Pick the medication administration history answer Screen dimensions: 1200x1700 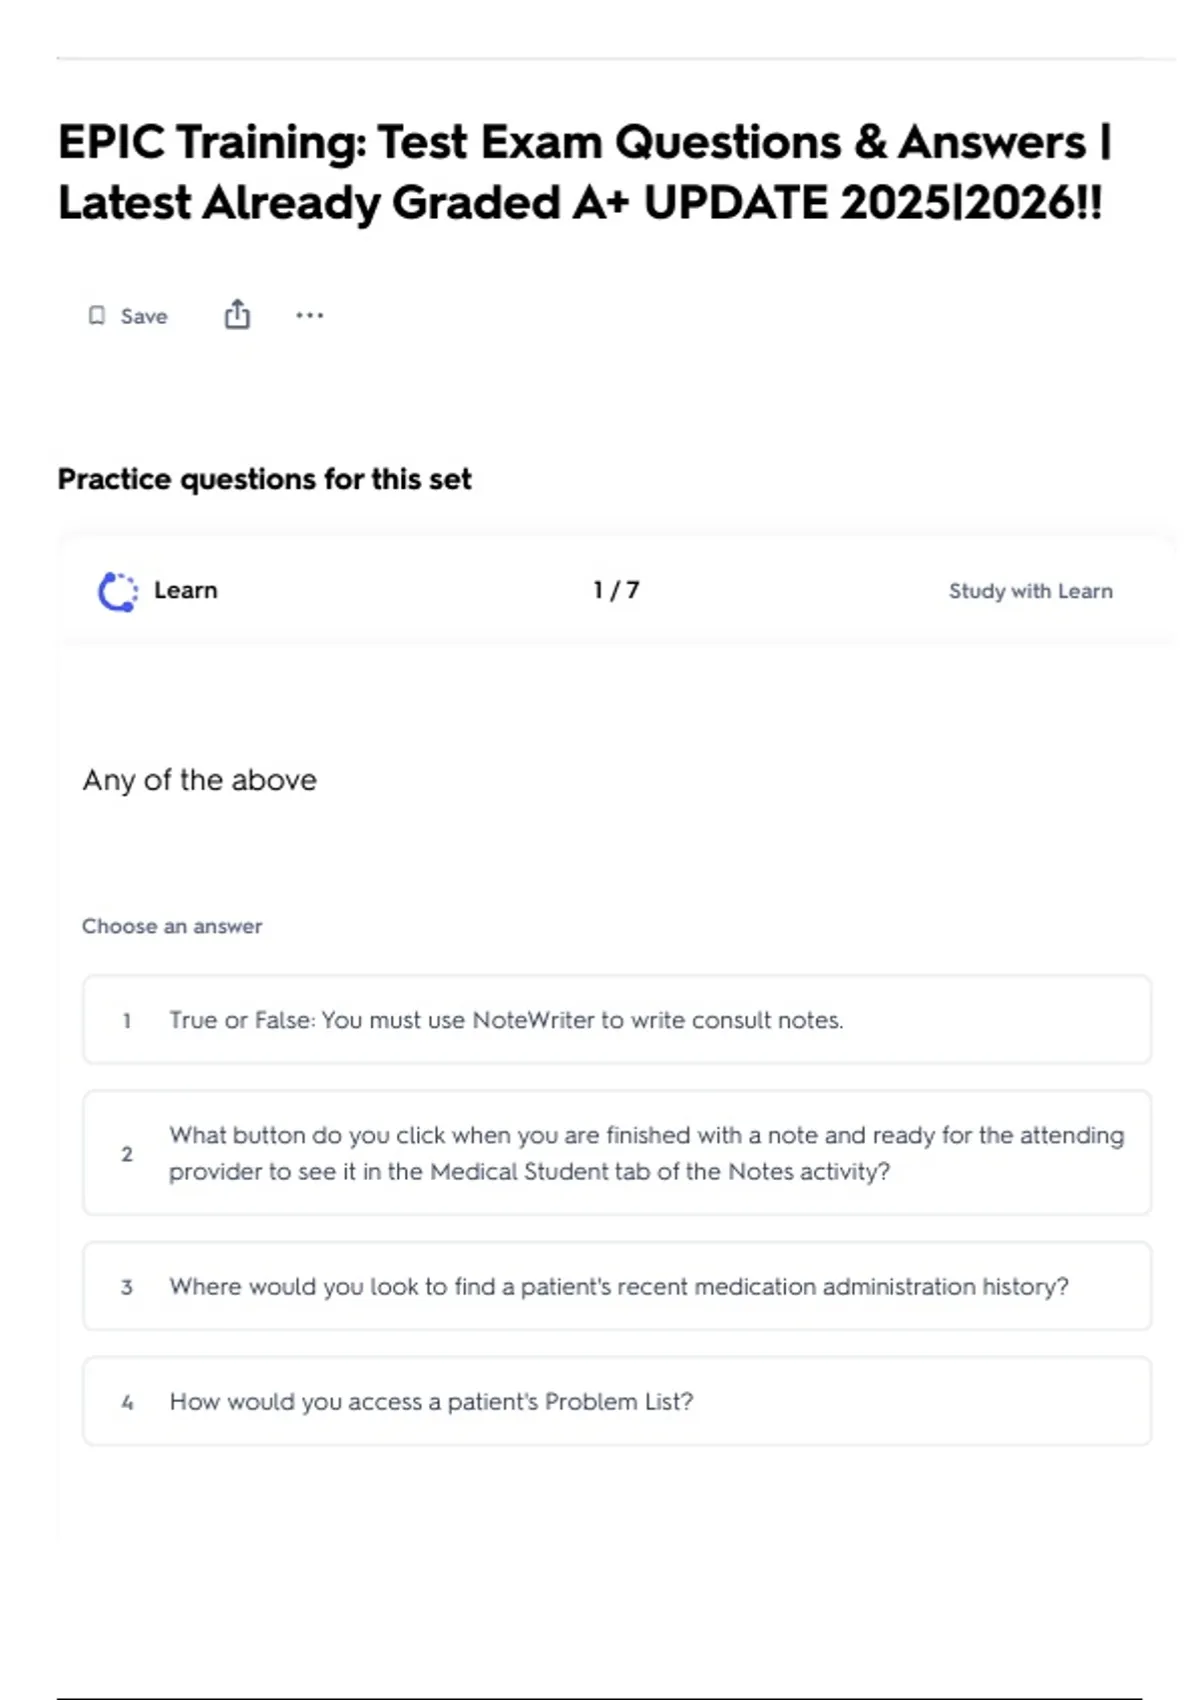click(x=618, y=1286)
